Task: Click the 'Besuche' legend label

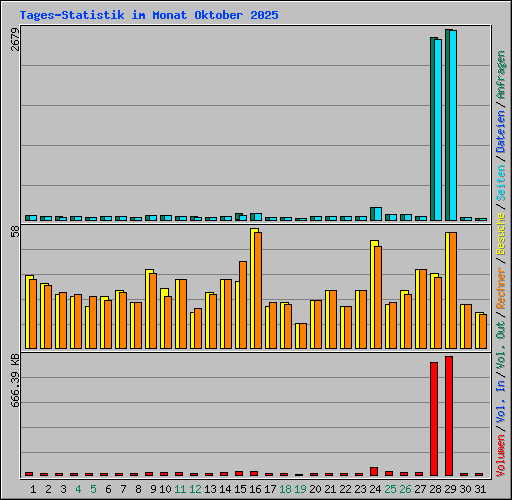Action: click(501, 234)
